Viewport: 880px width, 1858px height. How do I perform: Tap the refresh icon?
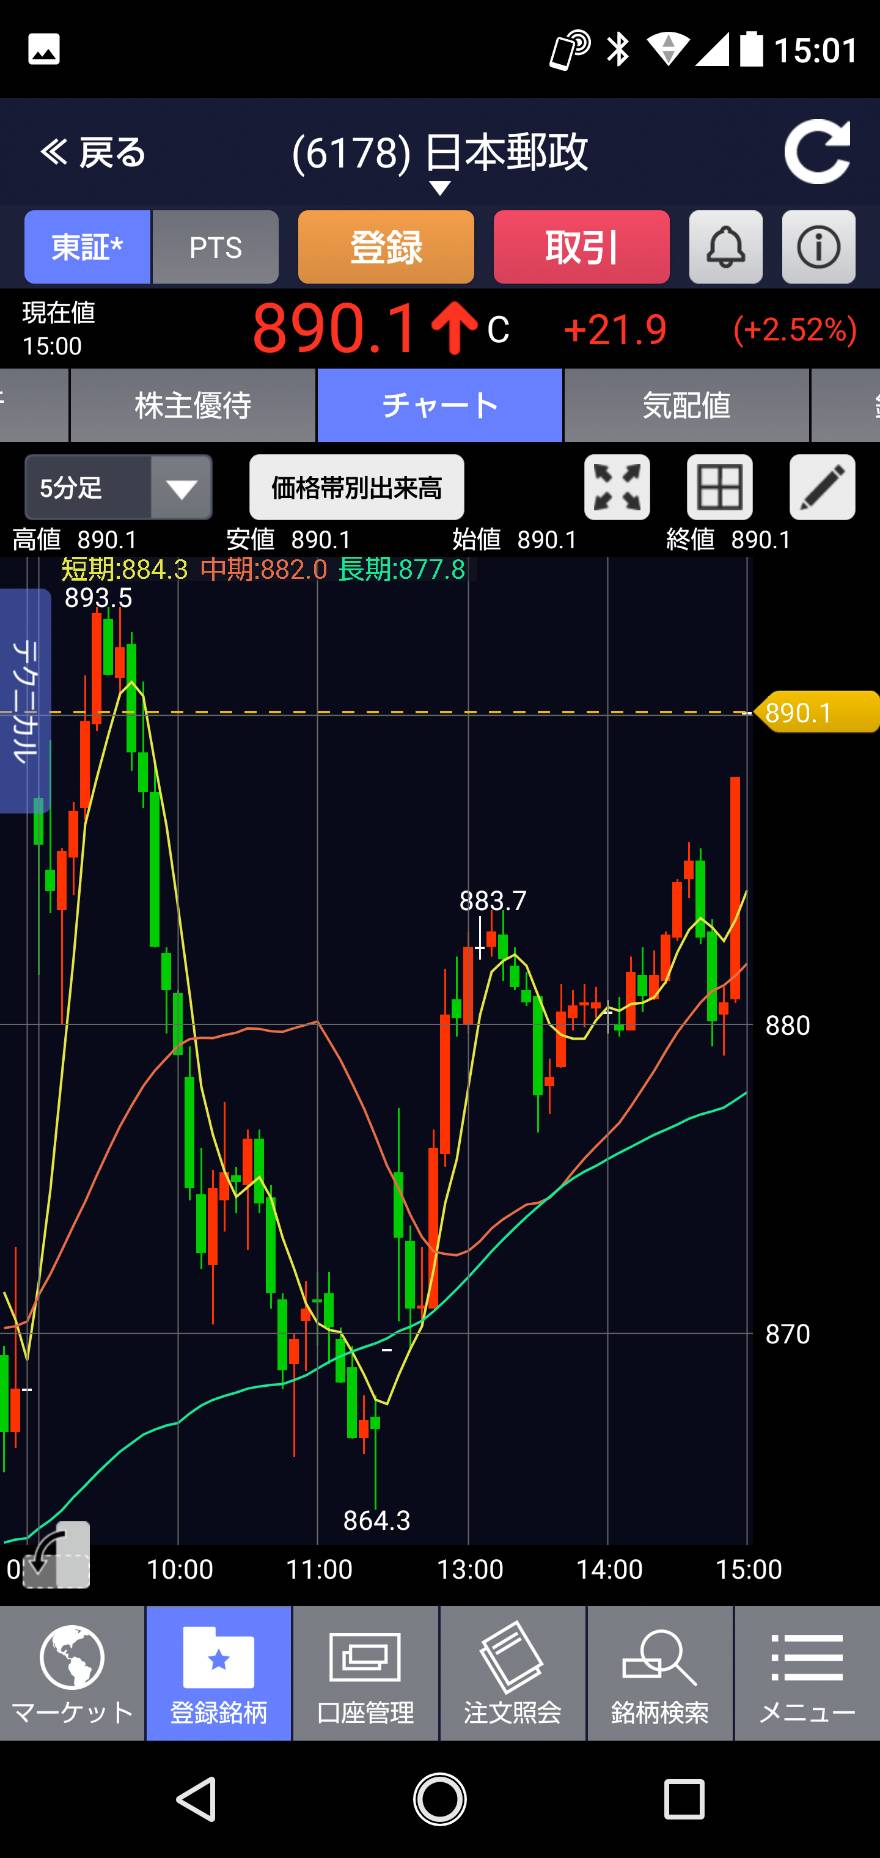tap(817, 152)
